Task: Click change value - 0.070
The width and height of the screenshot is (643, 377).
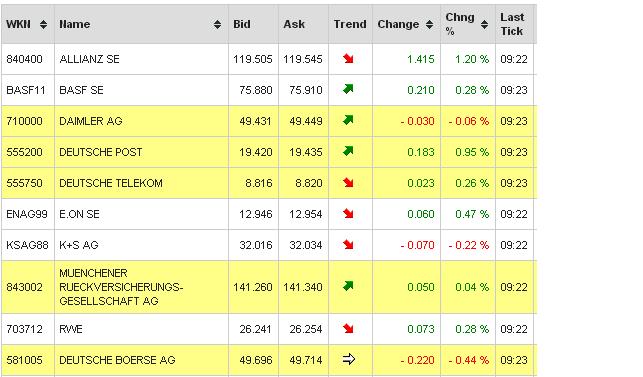Action: click(417, 245)
